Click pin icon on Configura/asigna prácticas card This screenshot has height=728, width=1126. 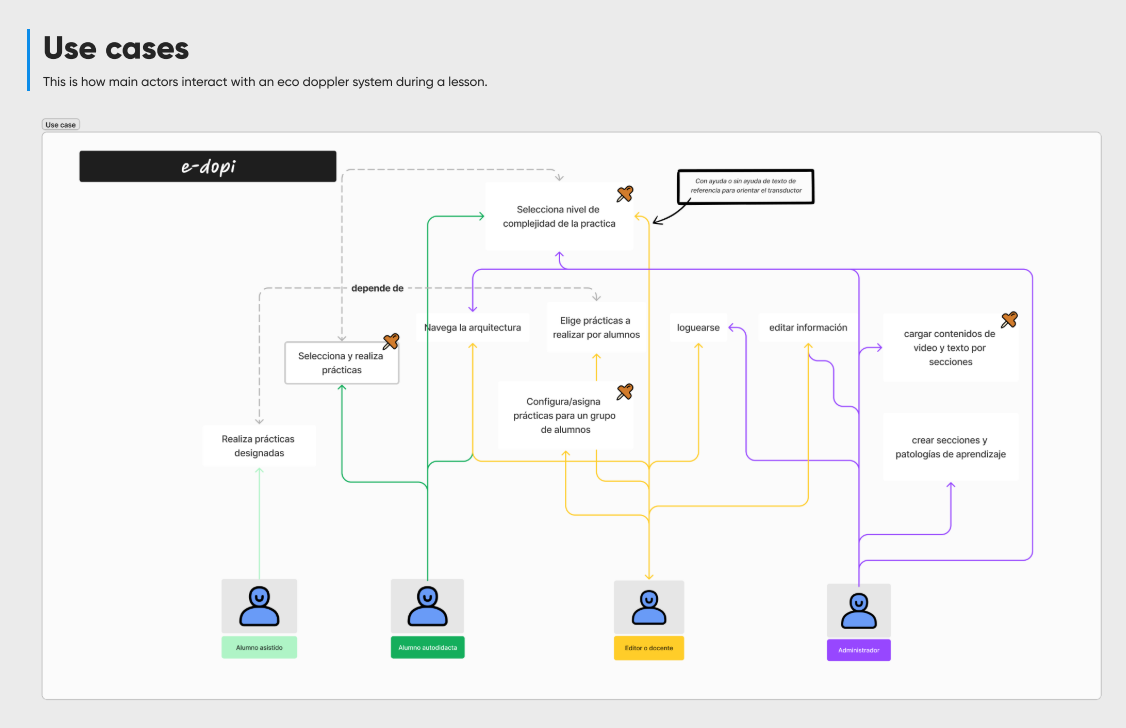[625, 391]
